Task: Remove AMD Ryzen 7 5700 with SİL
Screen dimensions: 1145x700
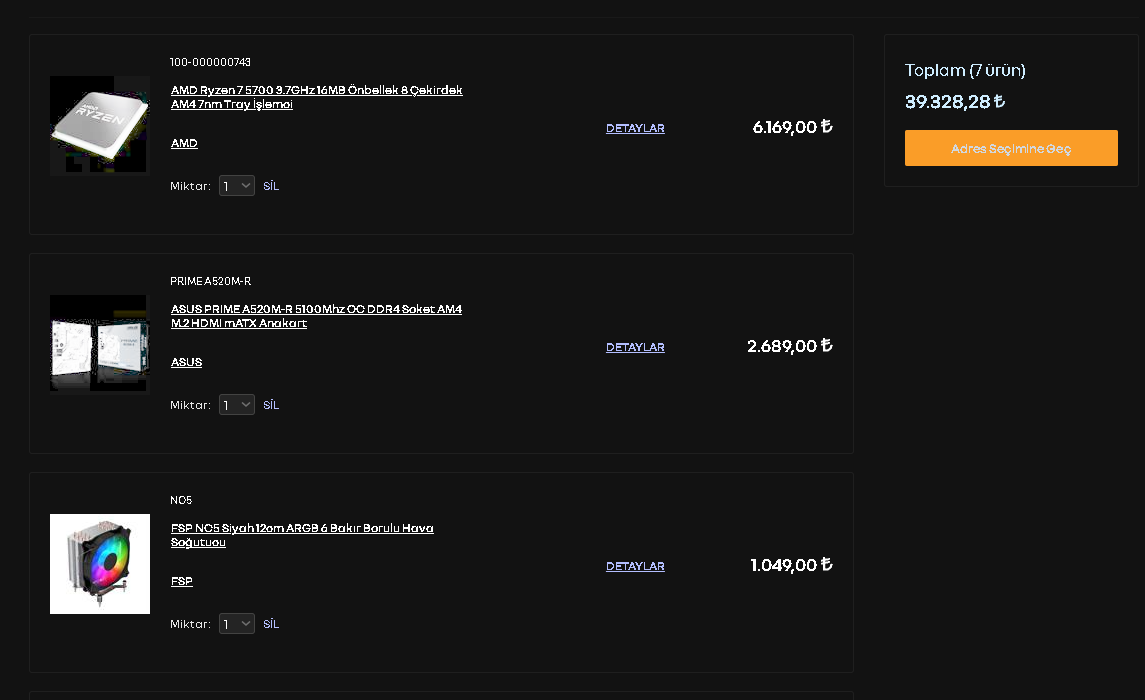Action: coord(271,186)
